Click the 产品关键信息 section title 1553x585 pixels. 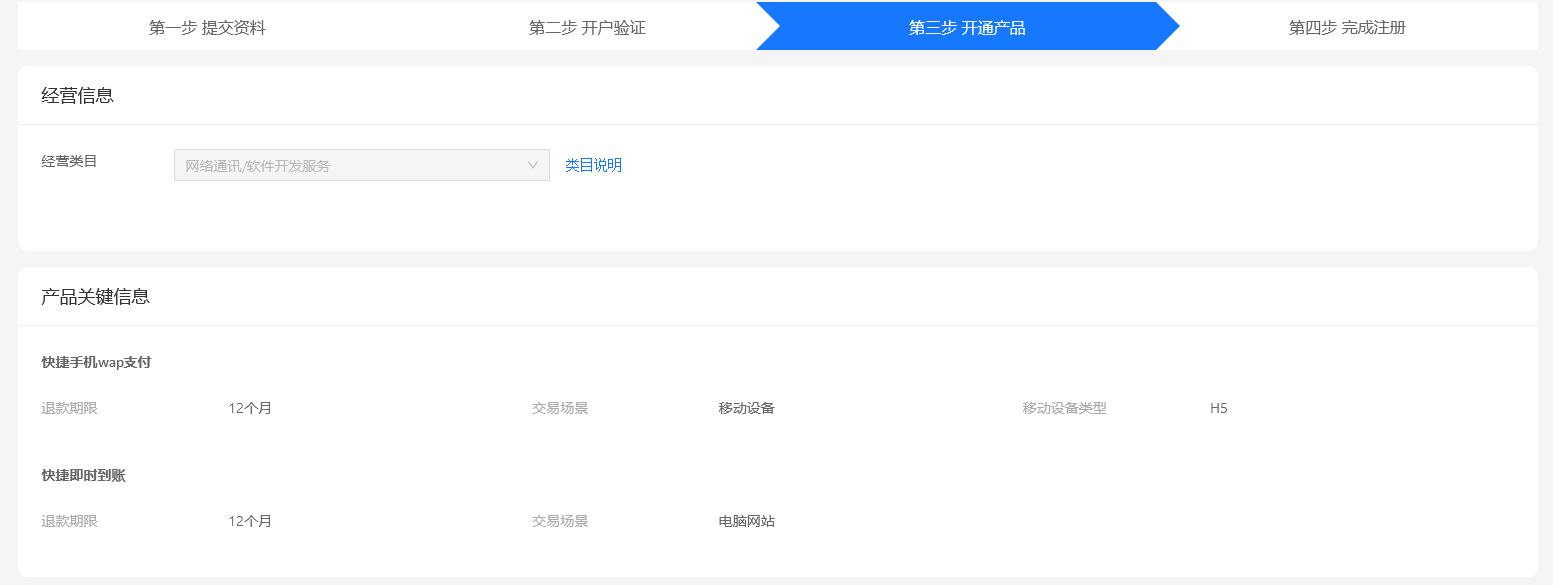point(95,297)
